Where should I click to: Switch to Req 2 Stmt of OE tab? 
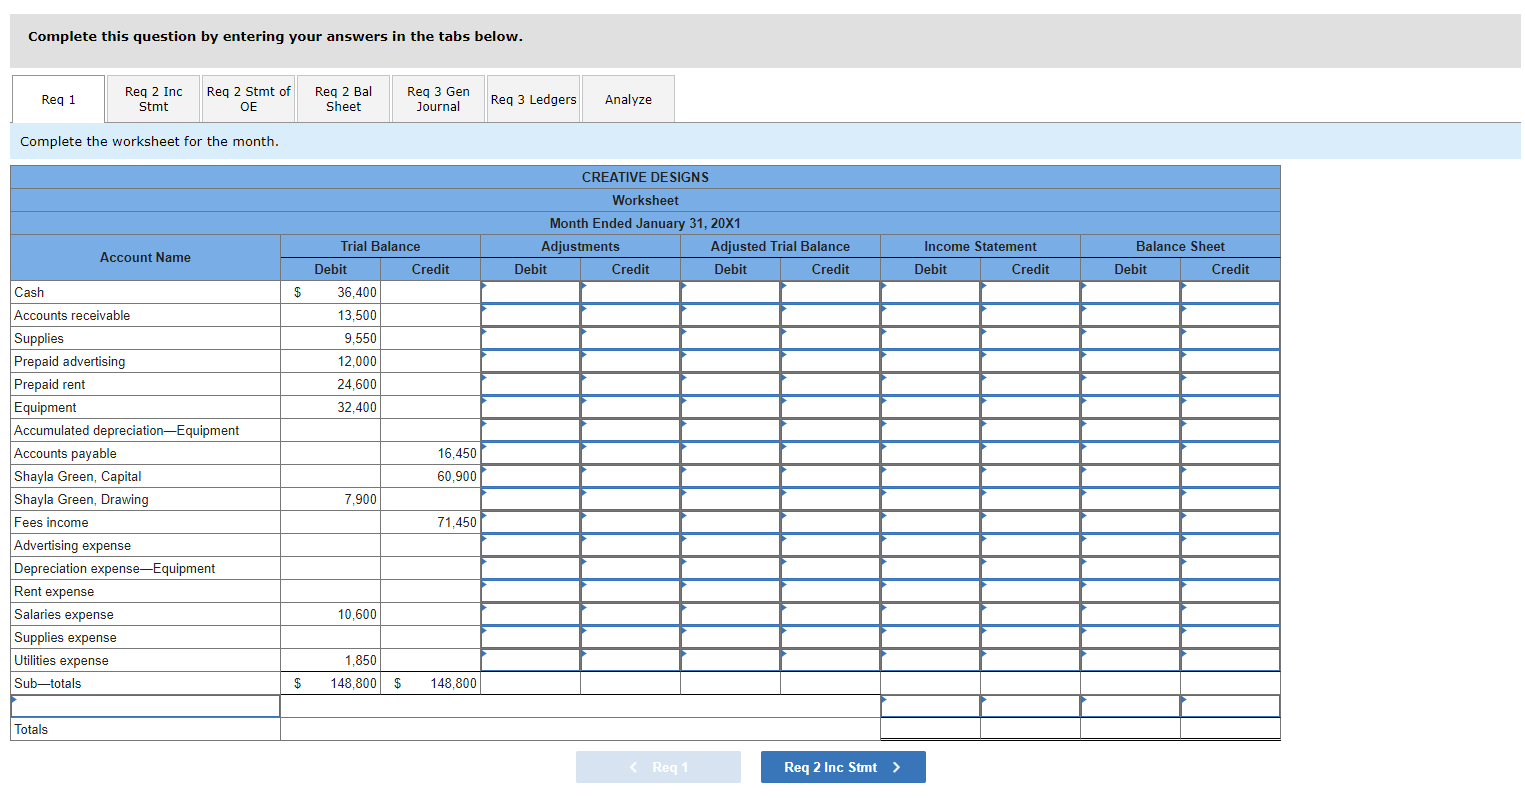[x=248, y=99]
